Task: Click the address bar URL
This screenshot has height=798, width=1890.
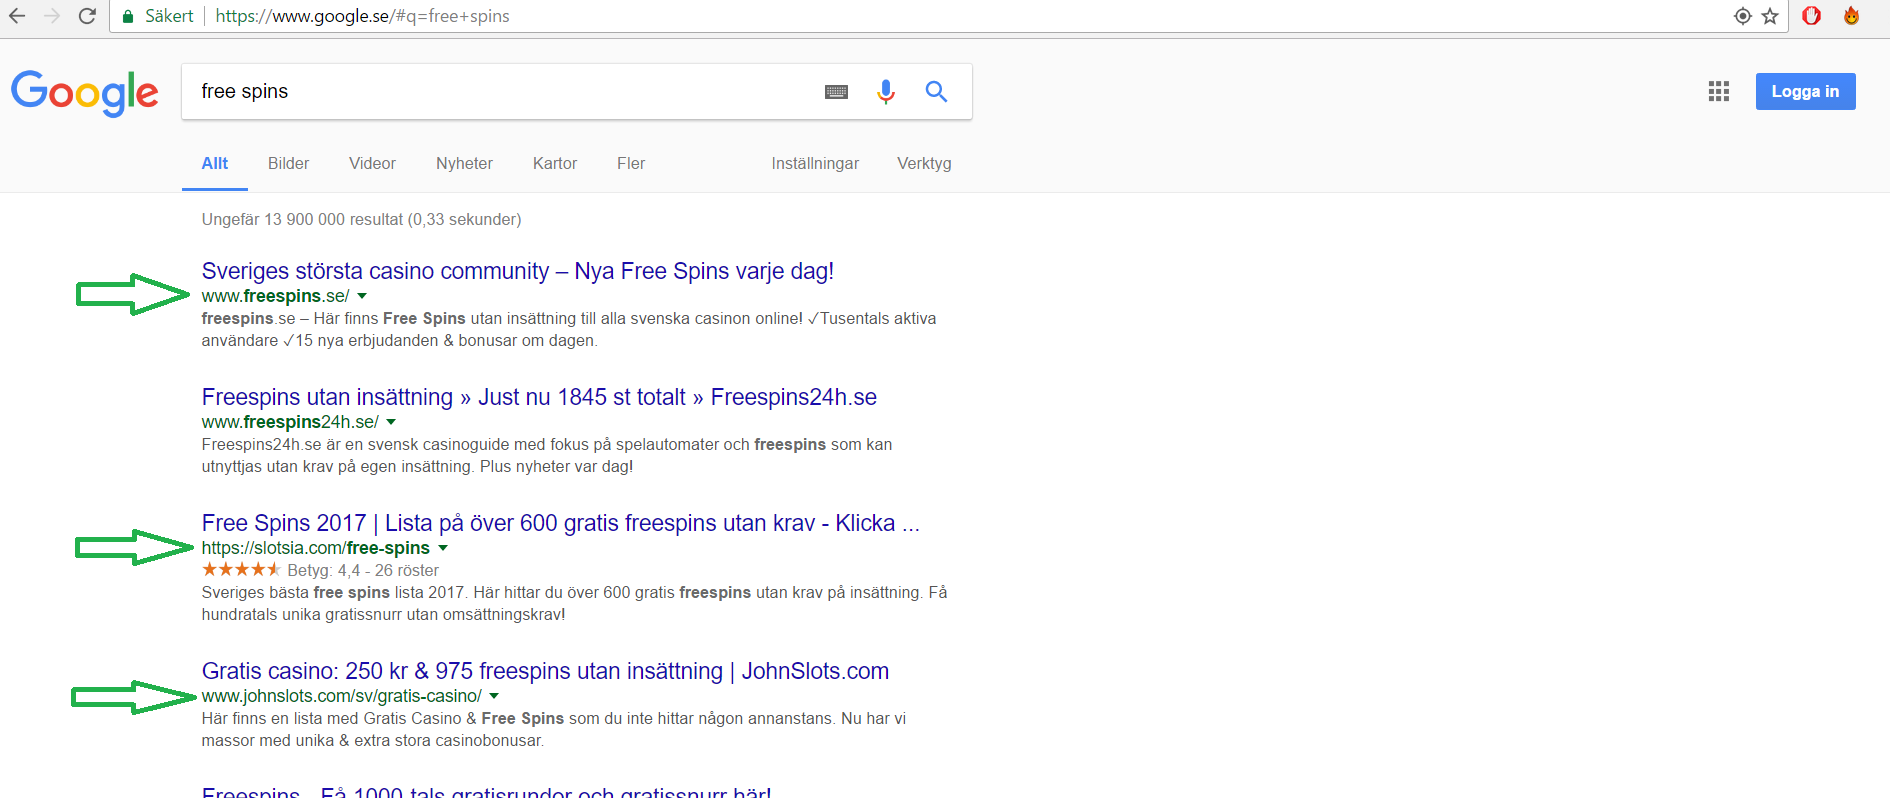Action: 362,16
